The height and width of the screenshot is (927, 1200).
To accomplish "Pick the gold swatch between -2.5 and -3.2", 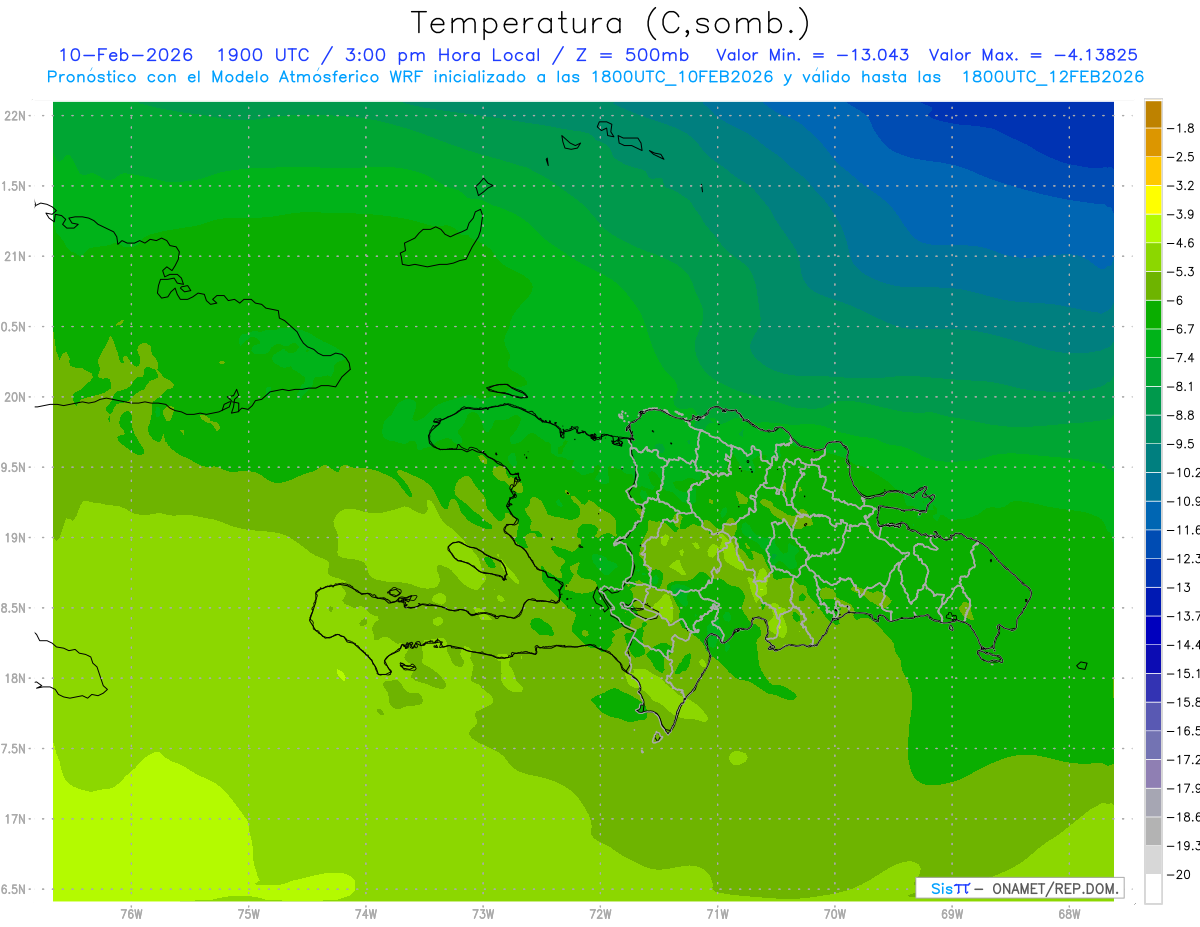I will pyautogui.click(x=1153, y=171).
